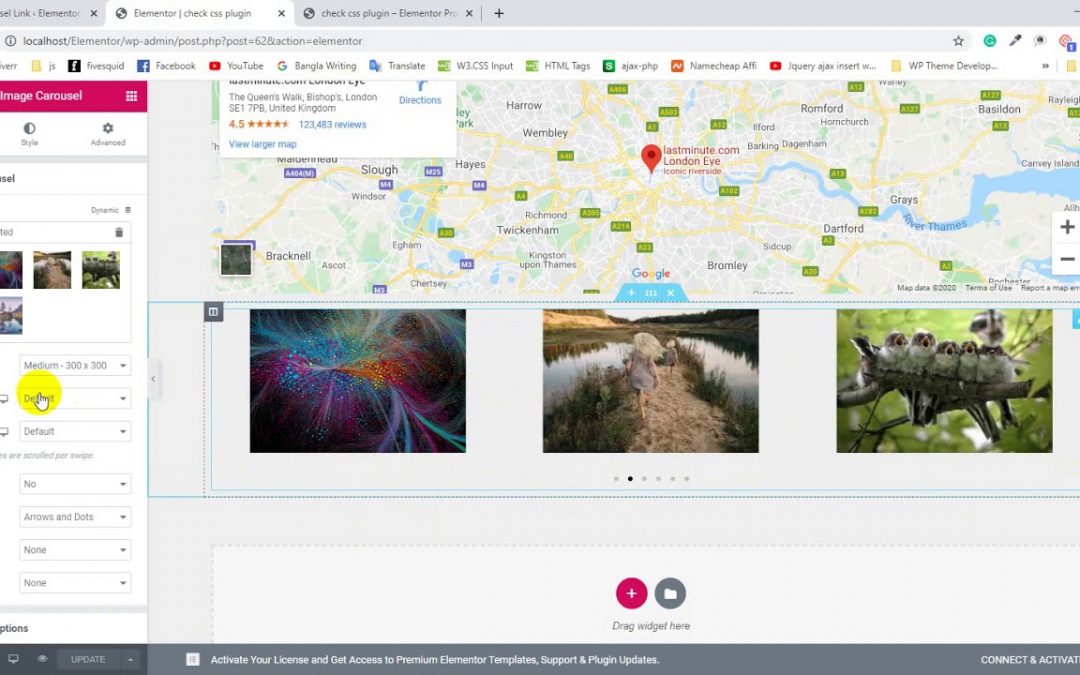Open the Elementor widgets panel grid icon
This screenshot has height=675, width=1080.
[x=132, y=95]
